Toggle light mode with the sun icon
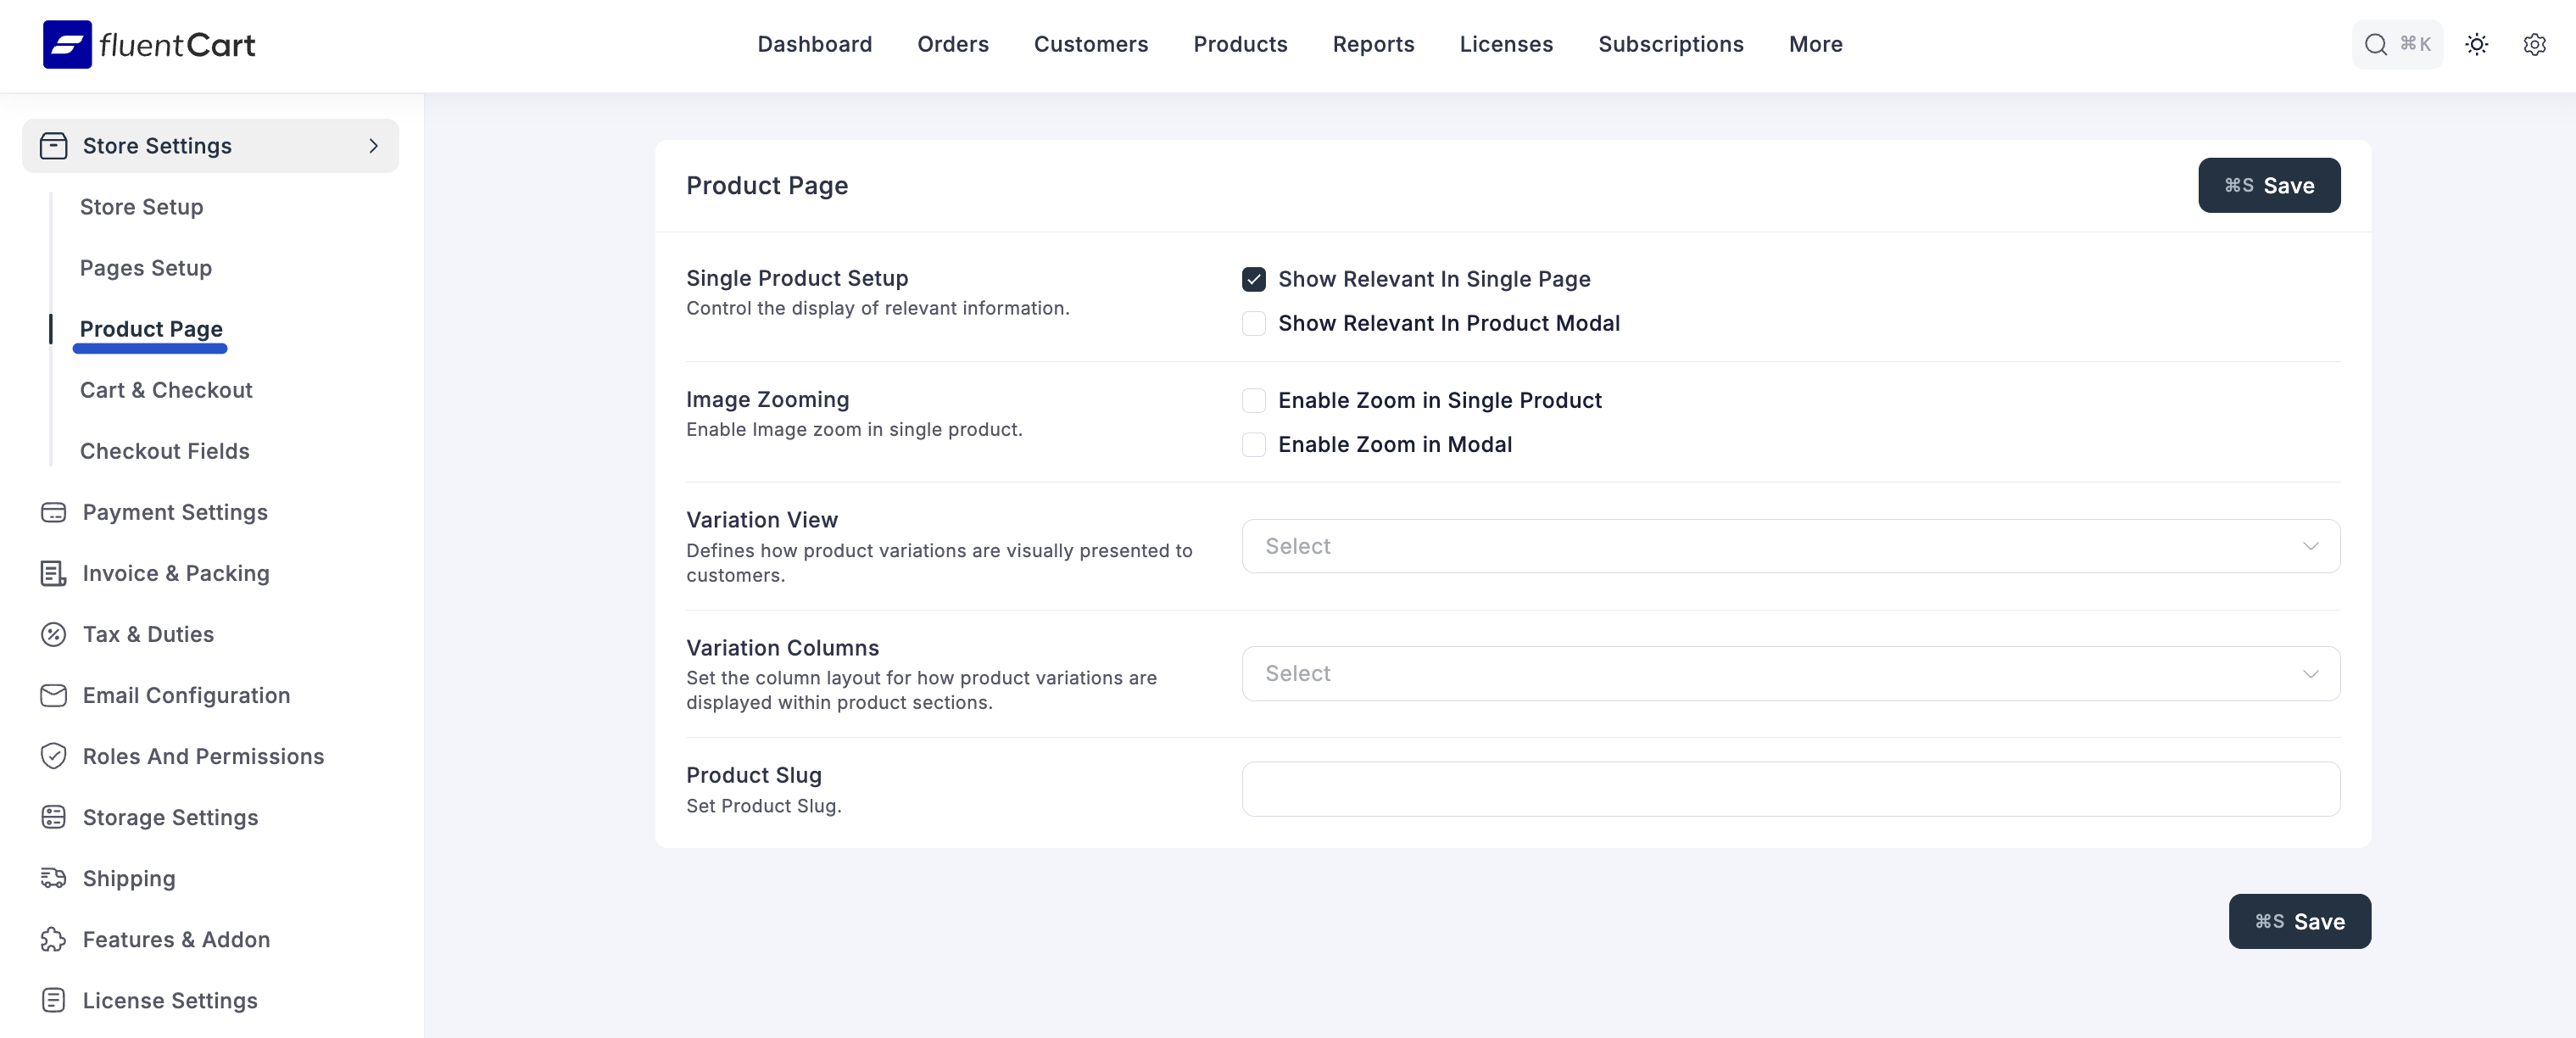This screenshot has width=2576, height=1038. pos(2477,44)
